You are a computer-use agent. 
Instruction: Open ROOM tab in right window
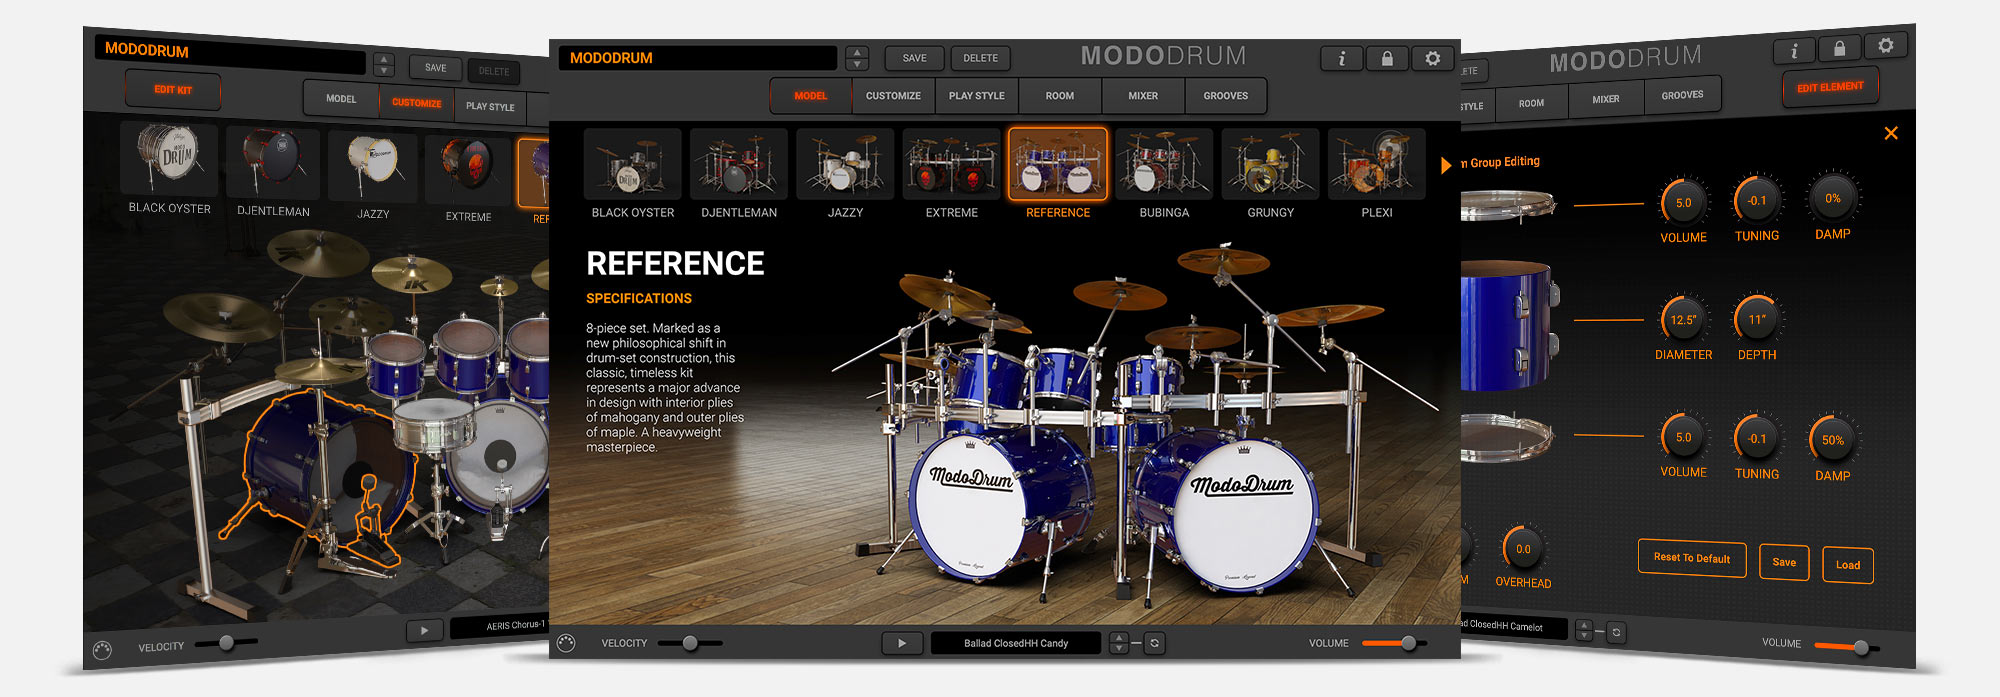coord(1531,103)
